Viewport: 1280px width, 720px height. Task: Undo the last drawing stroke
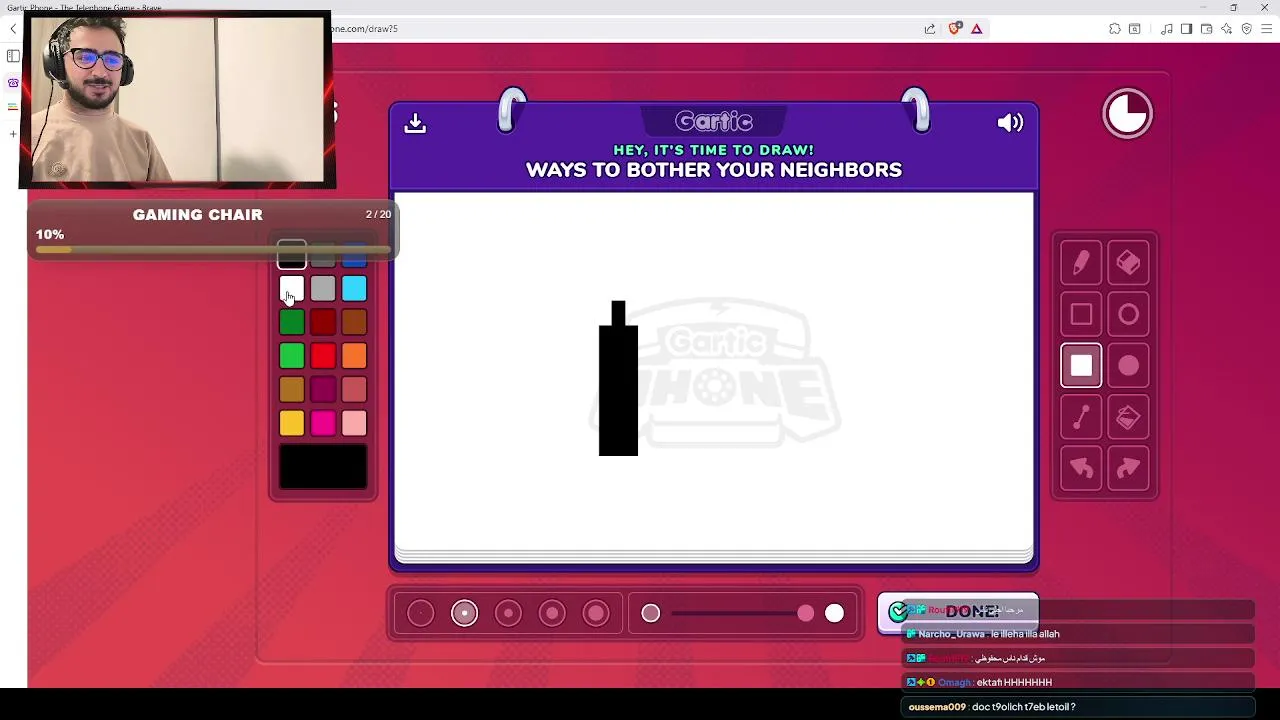point(1081,468)
